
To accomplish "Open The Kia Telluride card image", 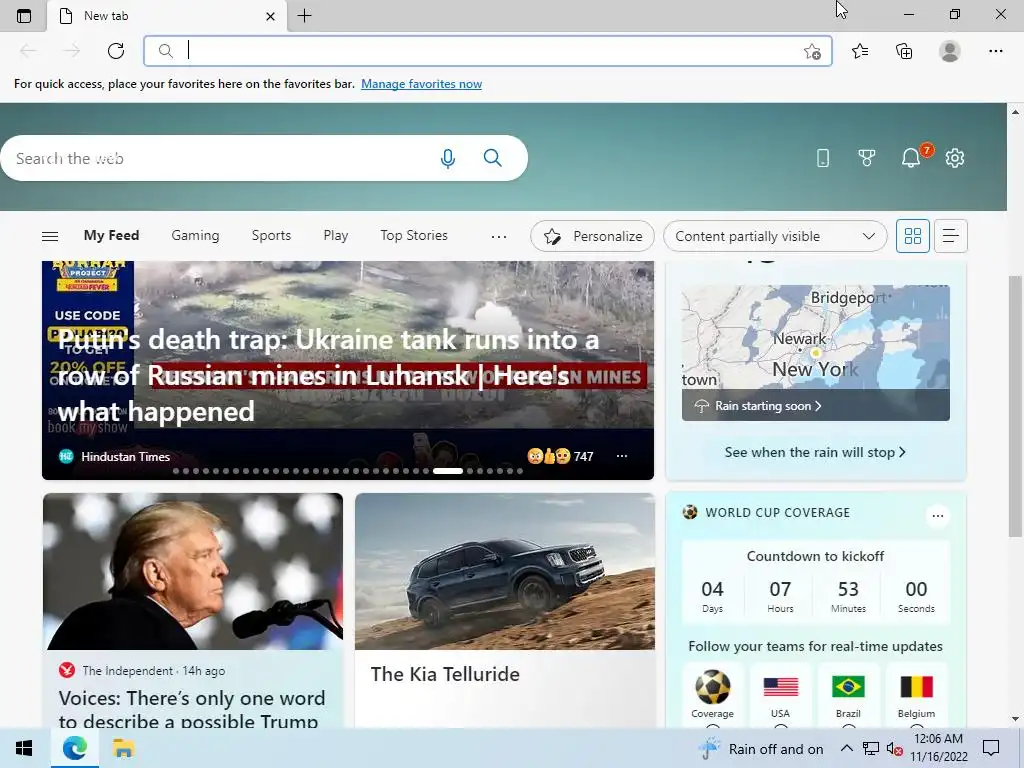I will point(505,571).
